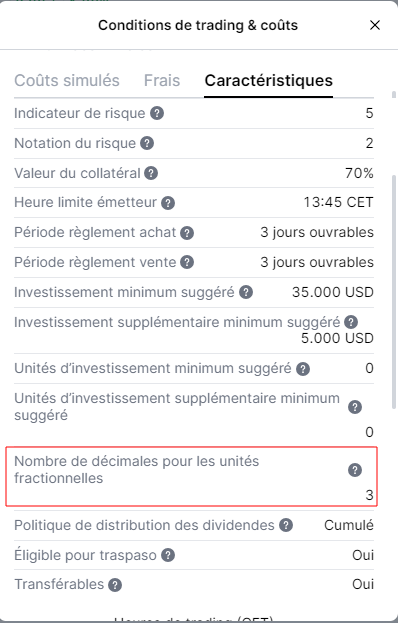Click help icon next to Indicateur de risque
The width and height of the screenshot is (398, 623).
point(157,114)
